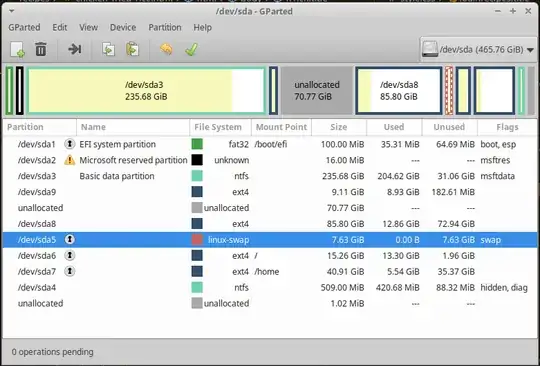Select the small green sda1 block in disk map

point(10,91)
